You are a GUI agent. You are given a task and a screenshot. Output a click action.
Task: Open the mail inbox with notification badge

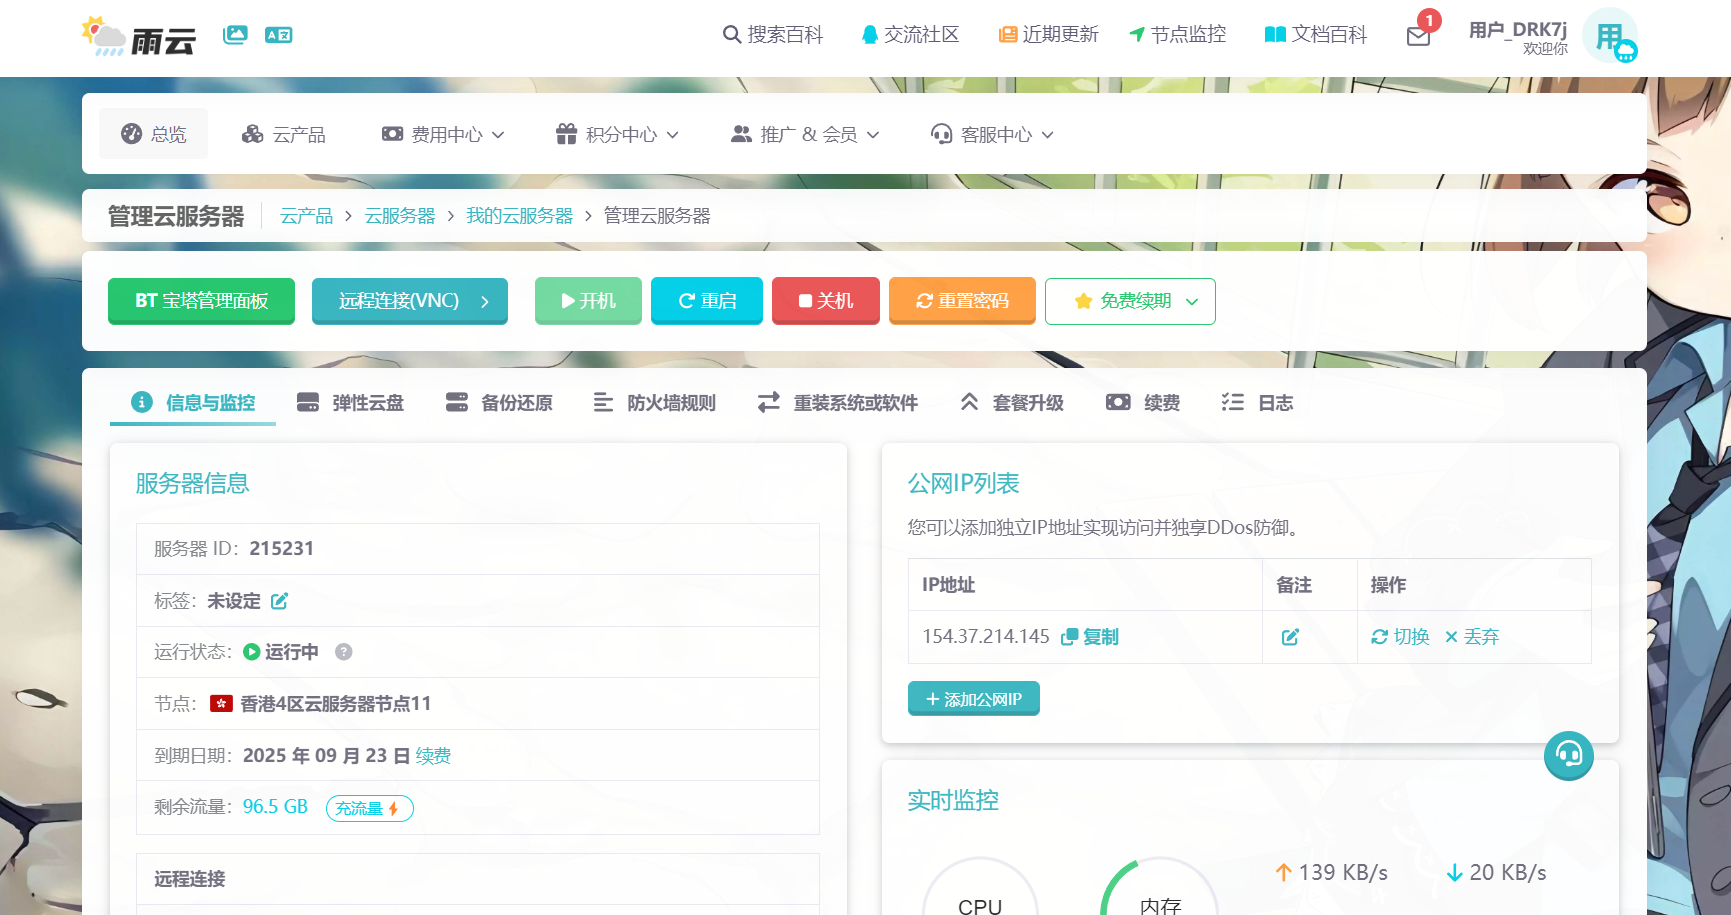[1419, 36]
